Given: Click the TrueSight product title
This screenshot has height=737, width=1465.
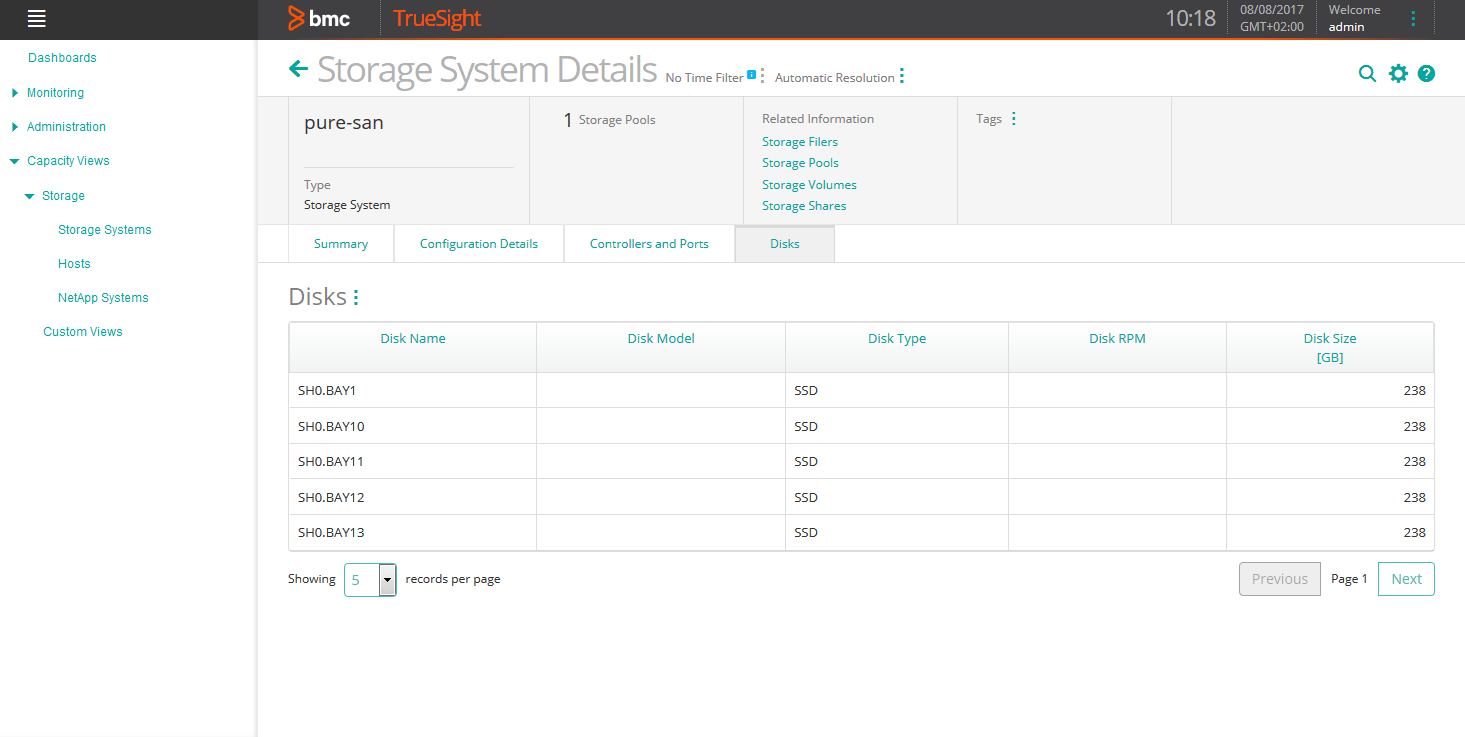Looking at the screenshot, I should click(x=437, y=18).
